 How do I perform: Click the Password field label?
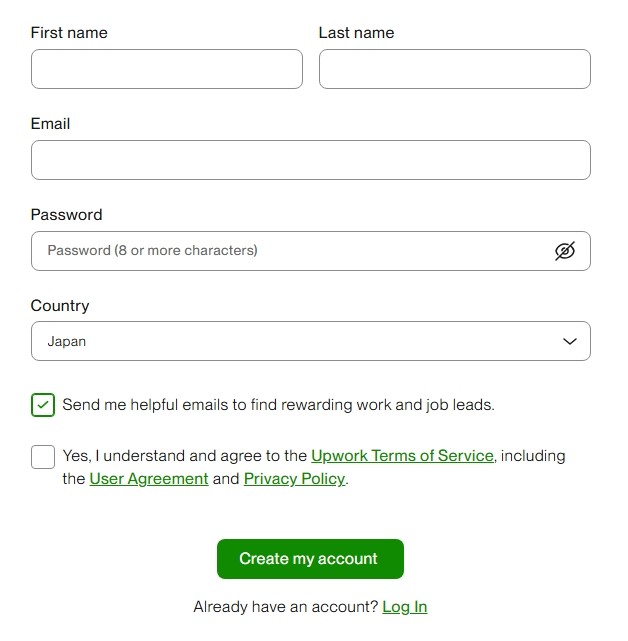coord(67,215)
